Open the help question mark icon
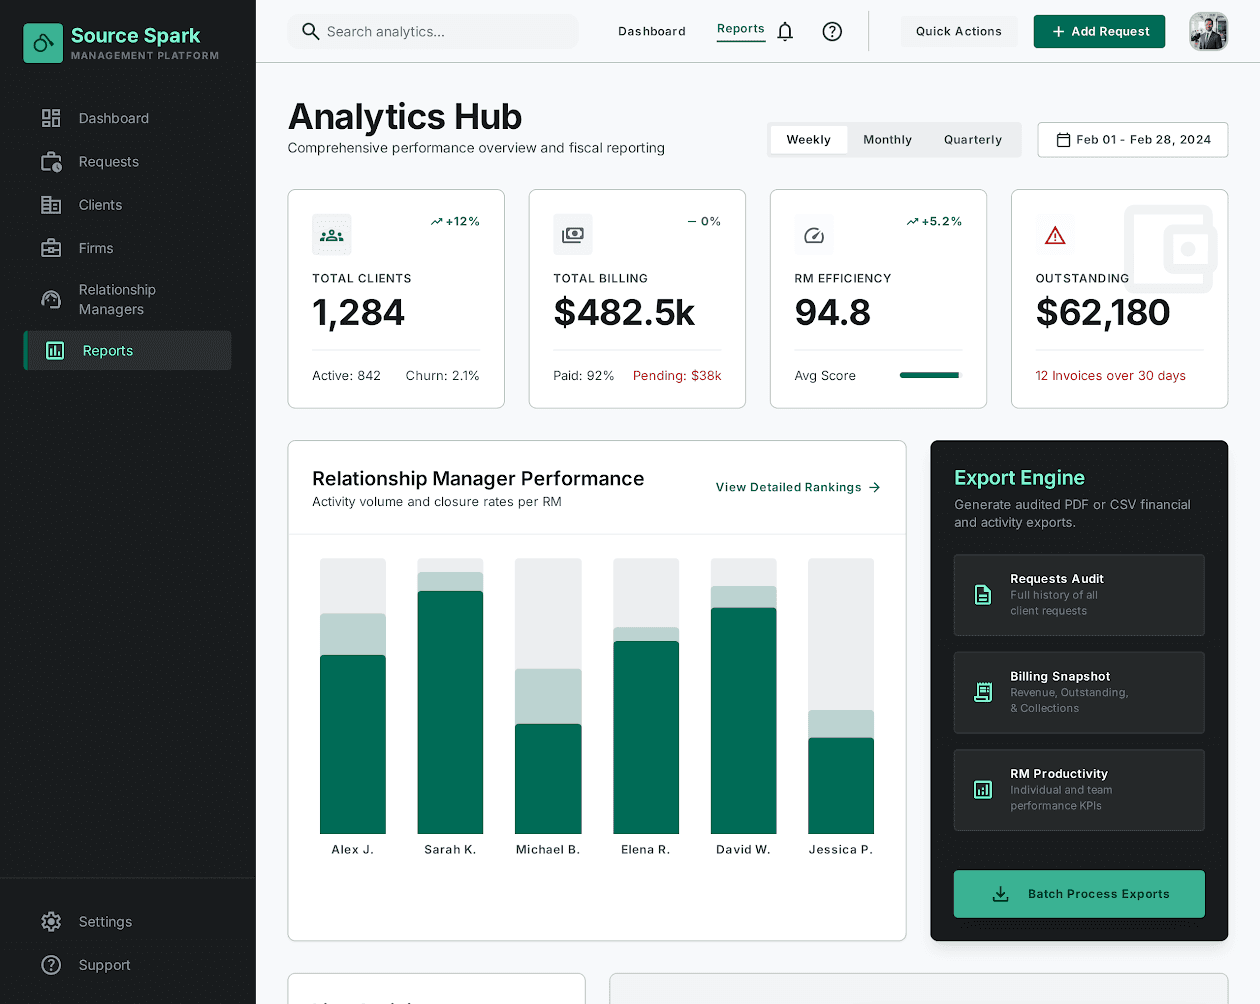 832,31
